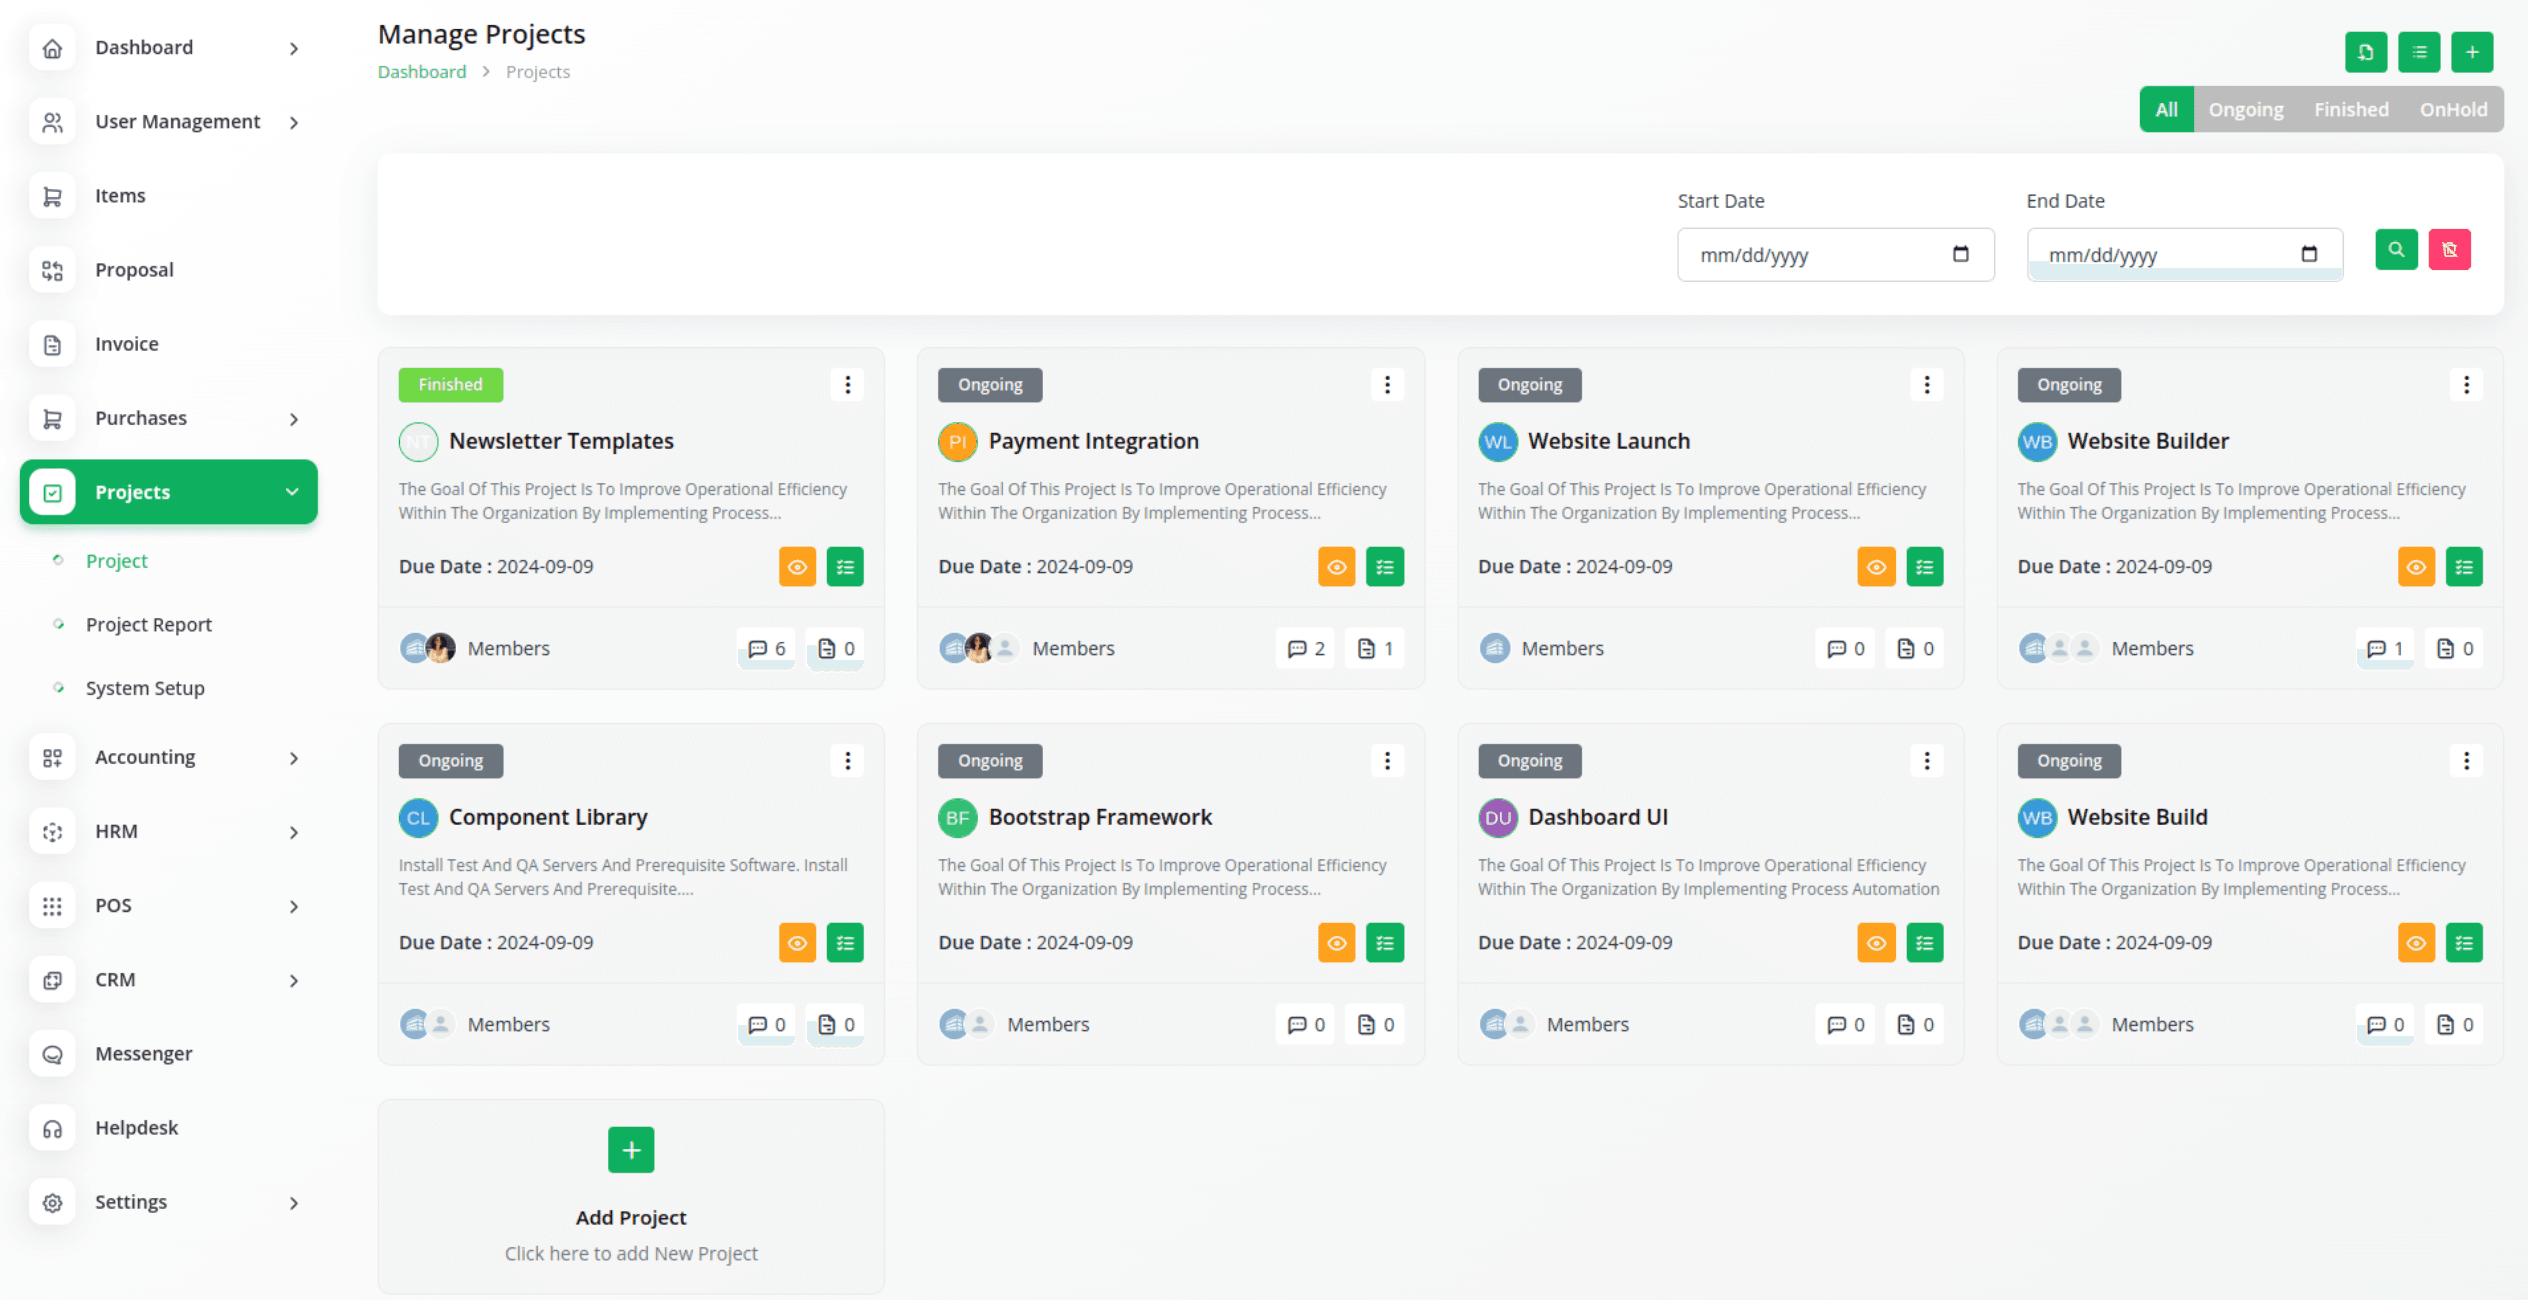Click the Dashboard breadcrumb link
2528x1300 pixels.
click(x=421, y=72)
